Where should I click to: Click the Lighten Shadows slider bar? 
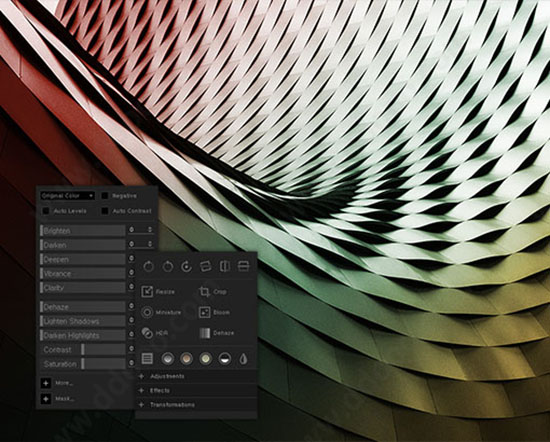pos(83,321)
